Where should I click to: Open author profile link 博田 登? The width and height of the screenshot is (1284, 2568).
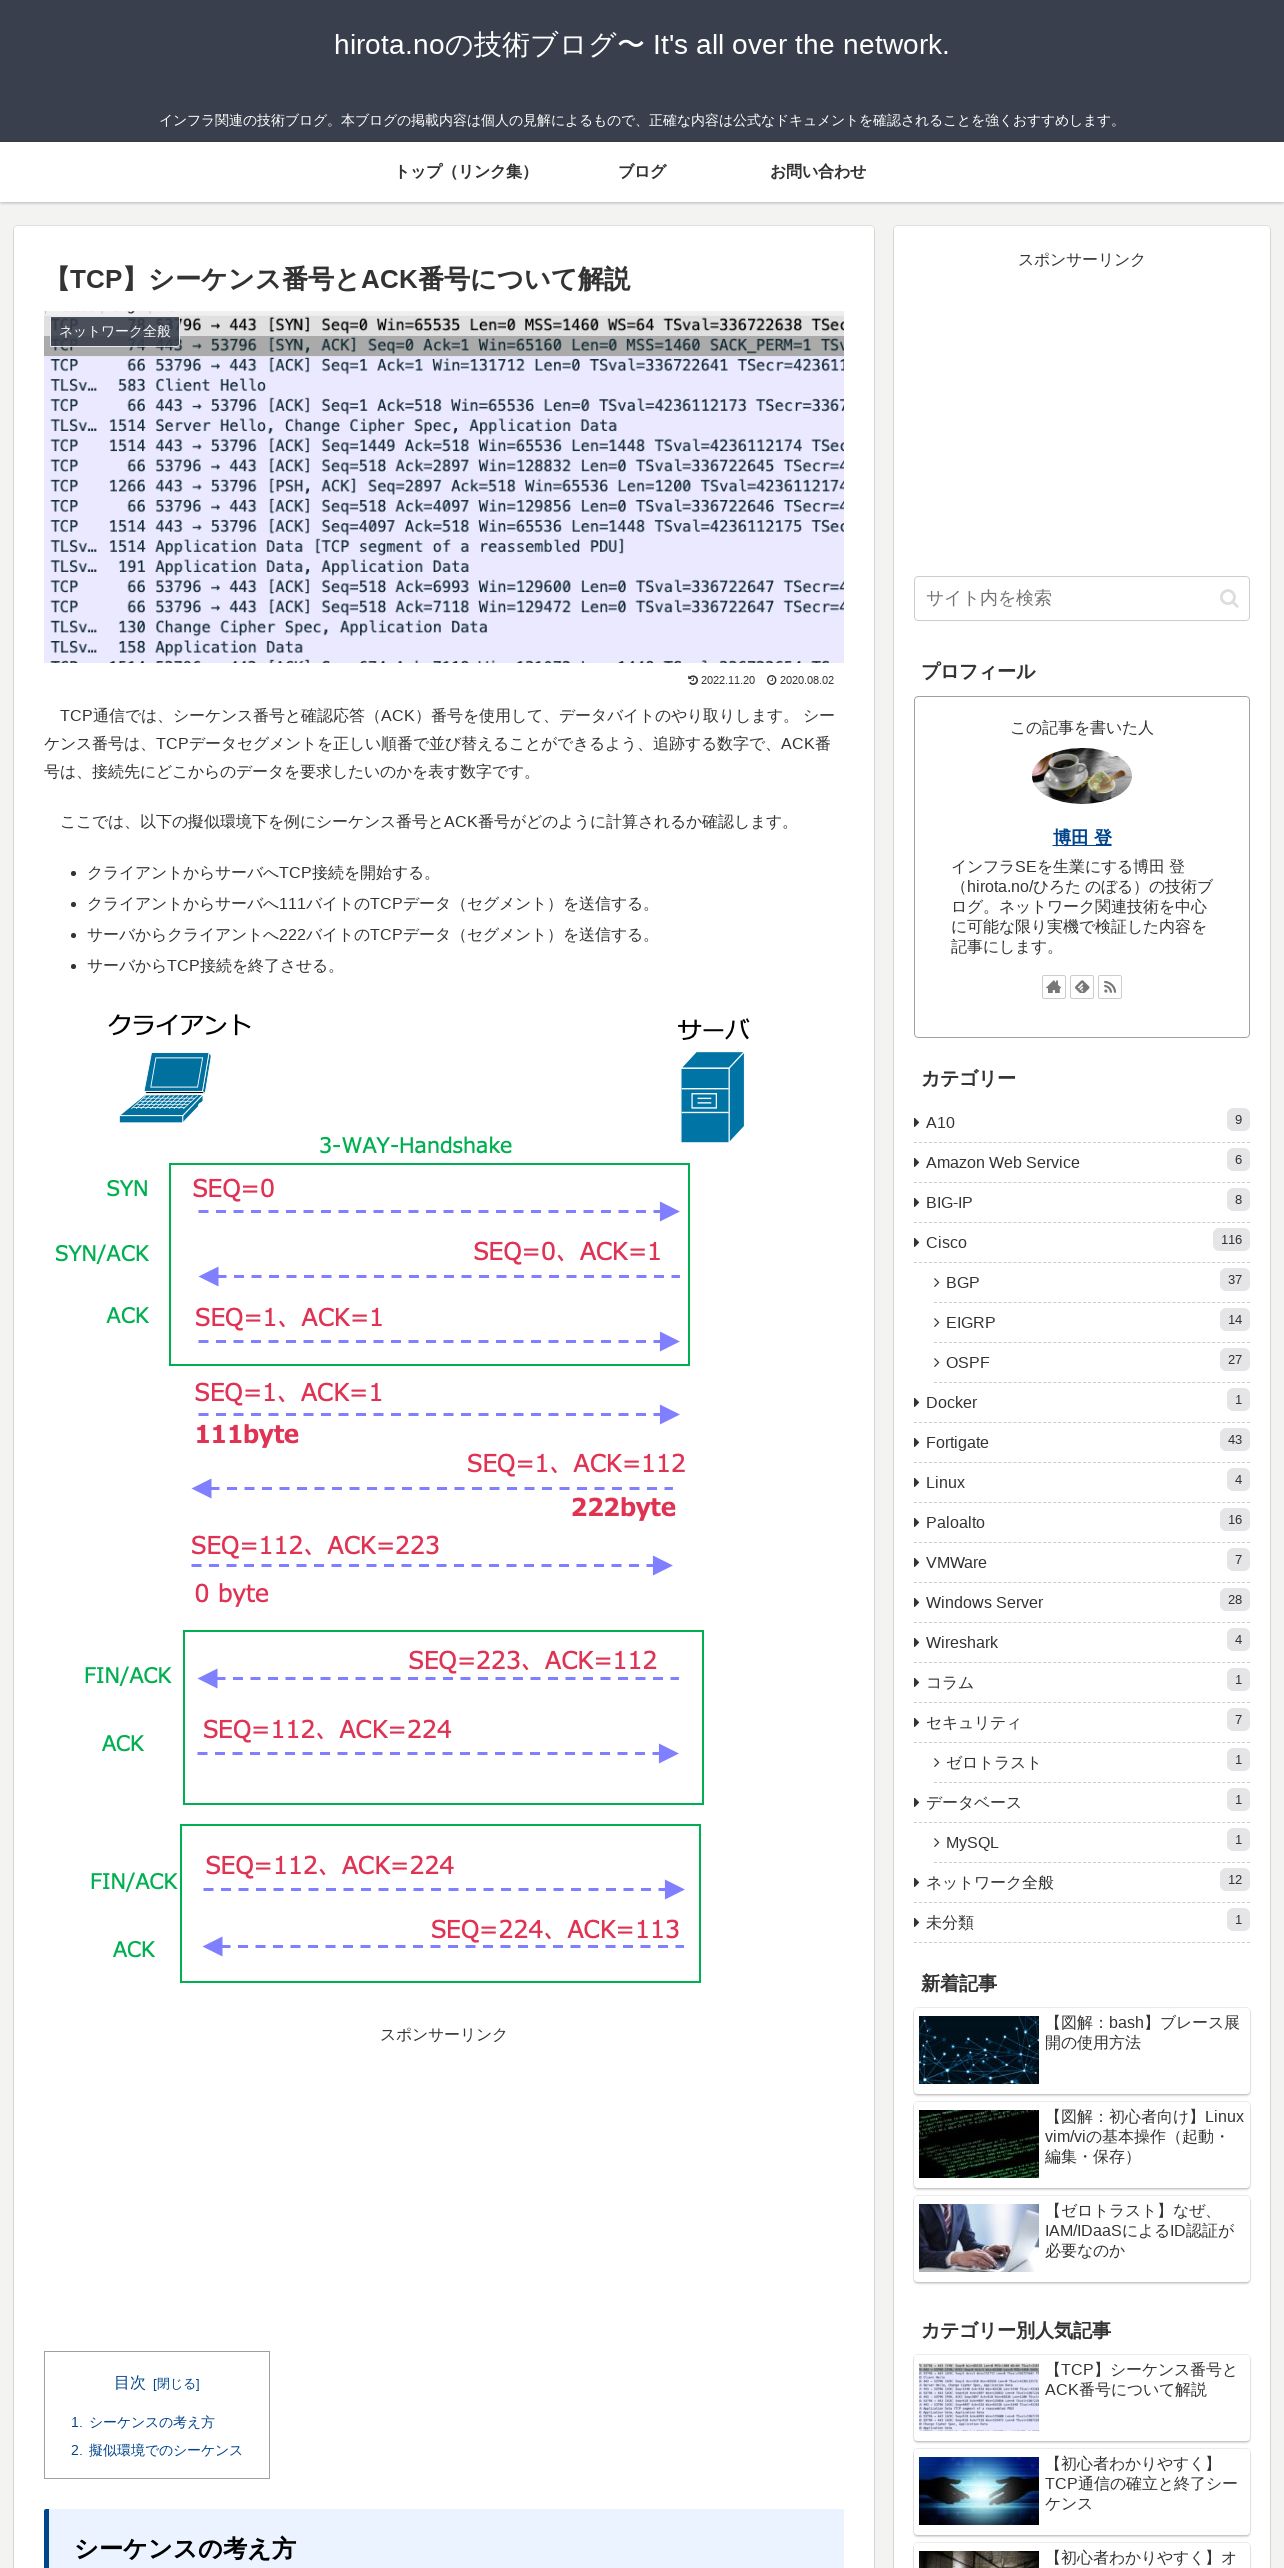[x=1082, y=837]
